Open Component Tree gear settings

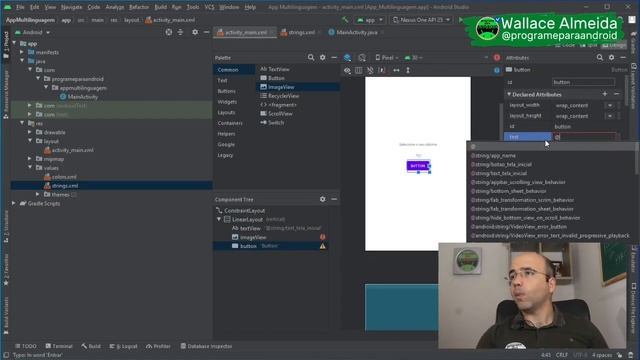pyautogui.click(x=322, y=199)
